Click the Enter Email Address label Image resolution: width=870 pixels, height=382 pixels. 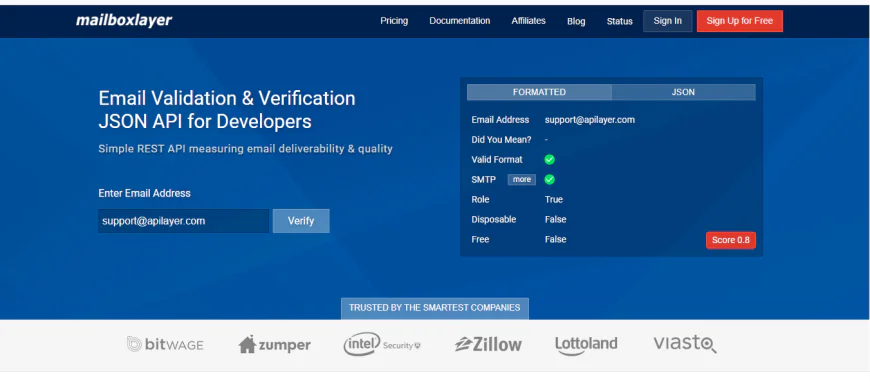[x=144, y=193]
